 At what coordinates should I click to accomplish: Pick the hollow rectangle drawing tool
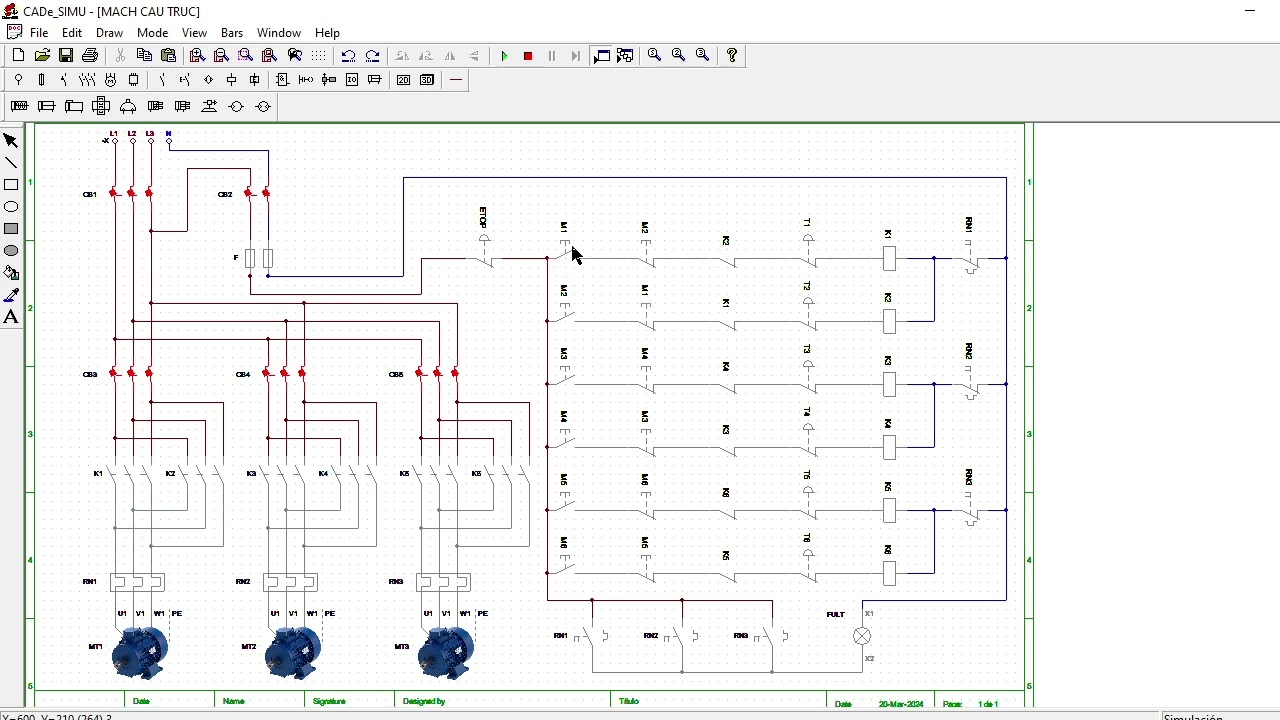tap(11, 185)
